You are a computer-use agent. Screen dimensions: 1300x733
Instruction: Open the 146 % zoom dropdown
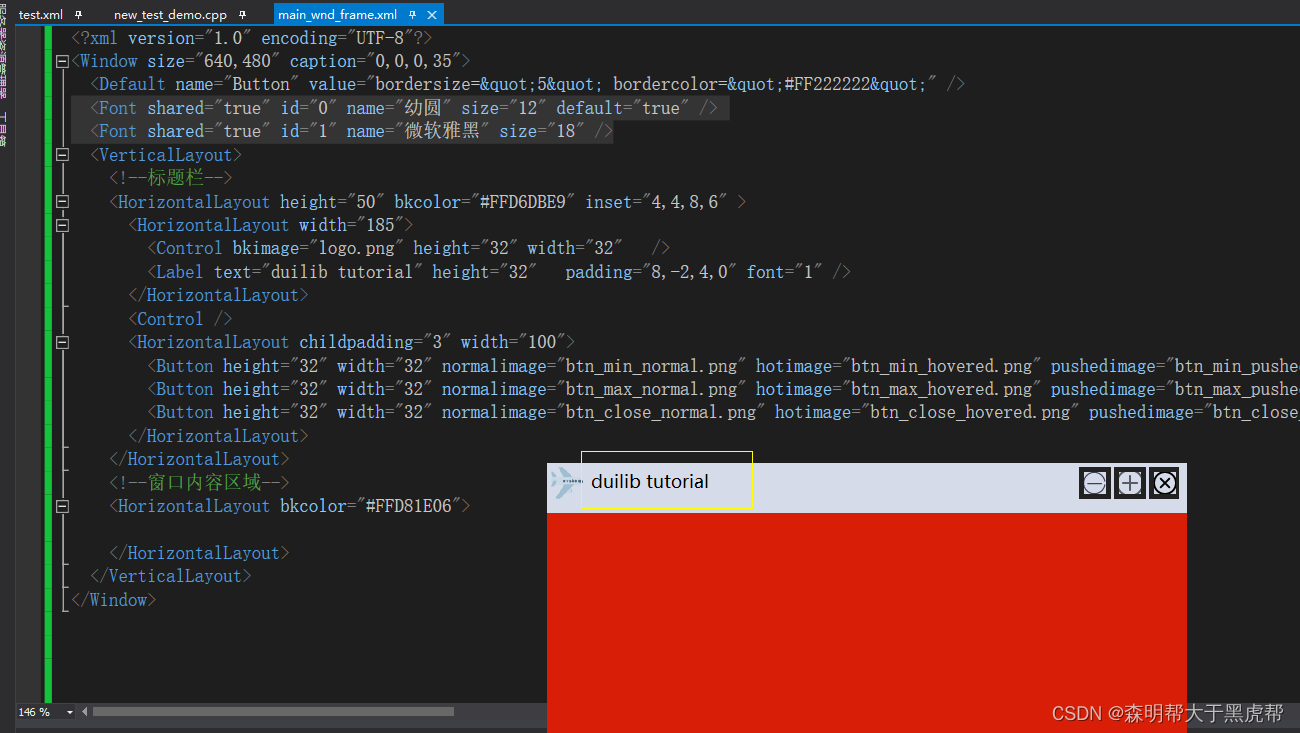[70, 712]
